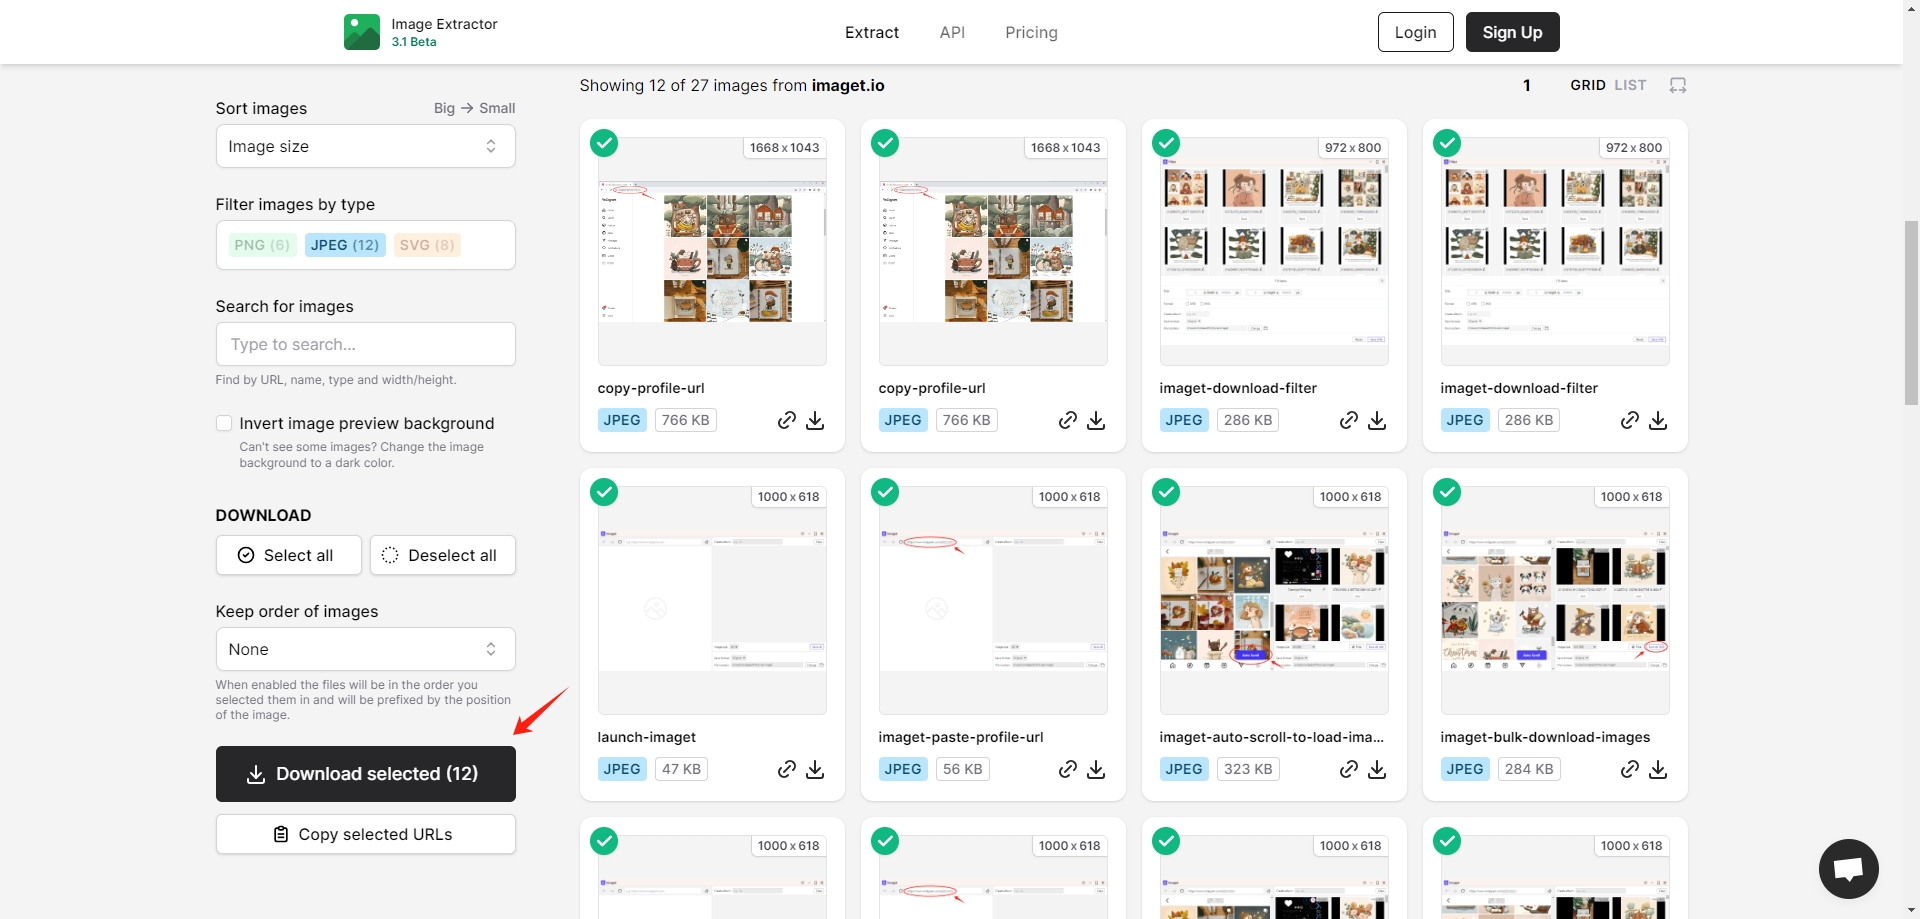Image resolution: width=1920 pixels, height=919 pixels.
Task: Download the launch-imaget image
Action: pos(815,769)
